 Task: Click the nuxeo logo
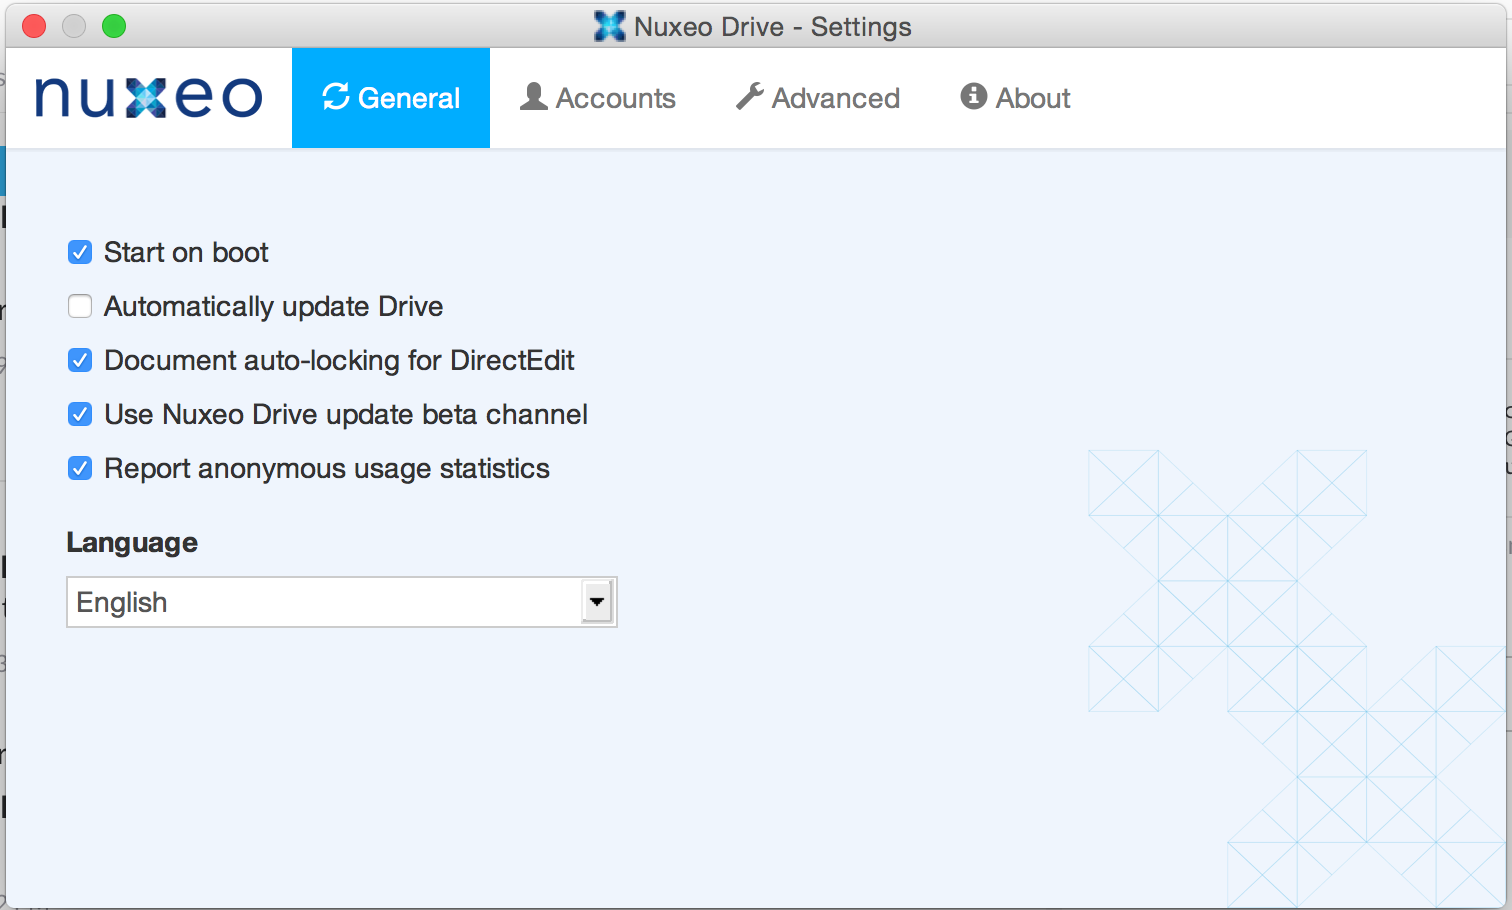148,98
